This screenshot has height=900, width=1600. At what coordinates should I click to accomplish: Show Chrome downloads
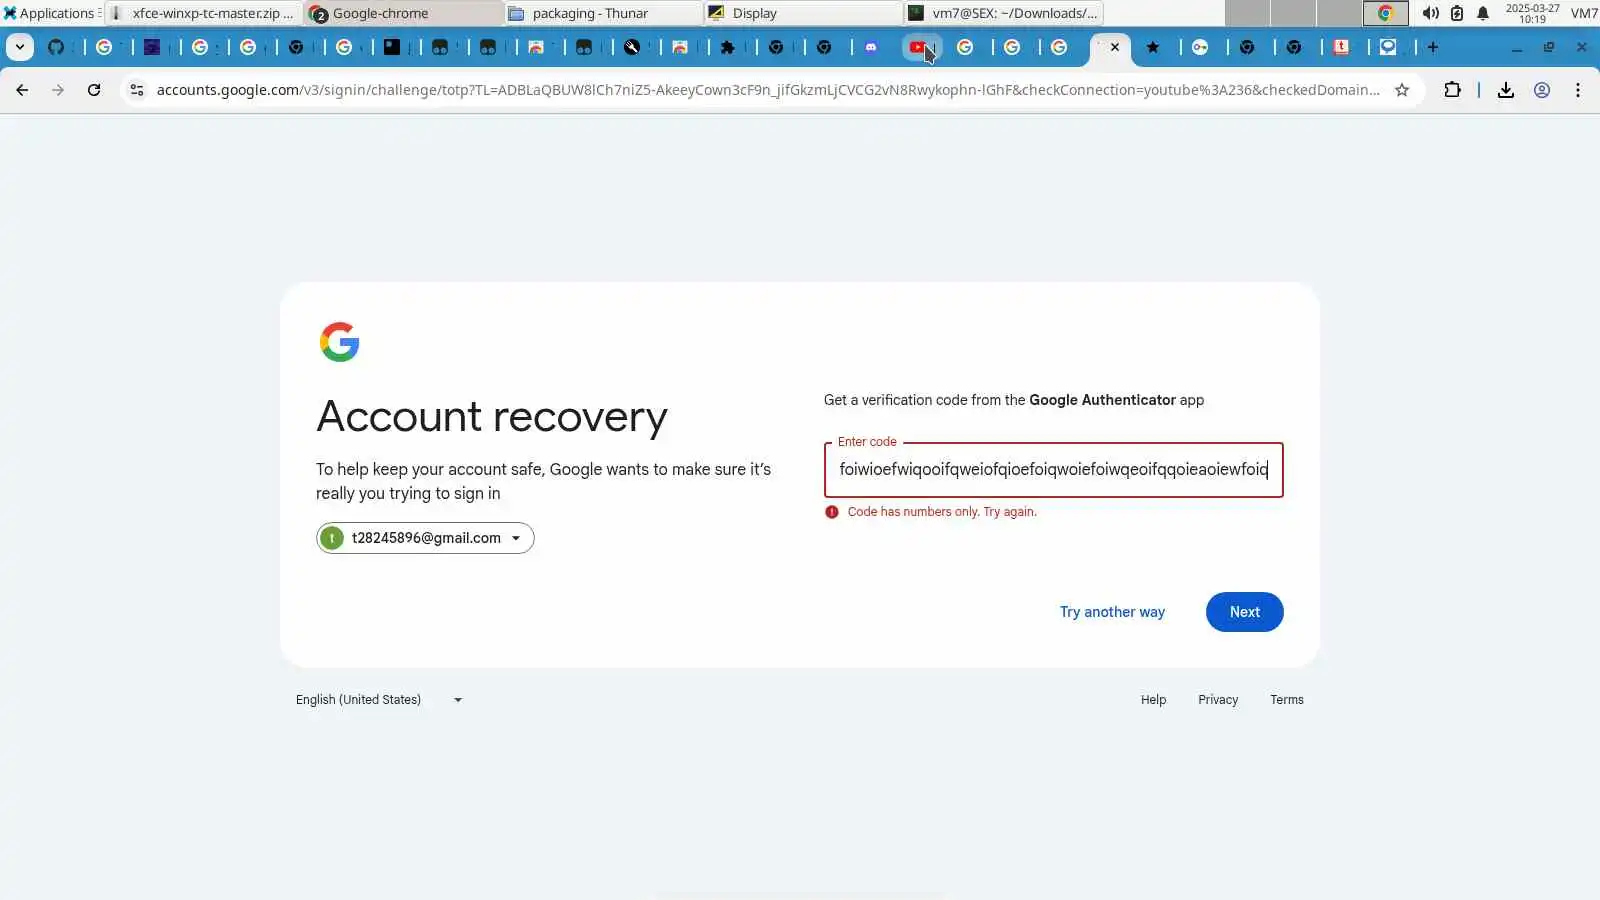1506,90
